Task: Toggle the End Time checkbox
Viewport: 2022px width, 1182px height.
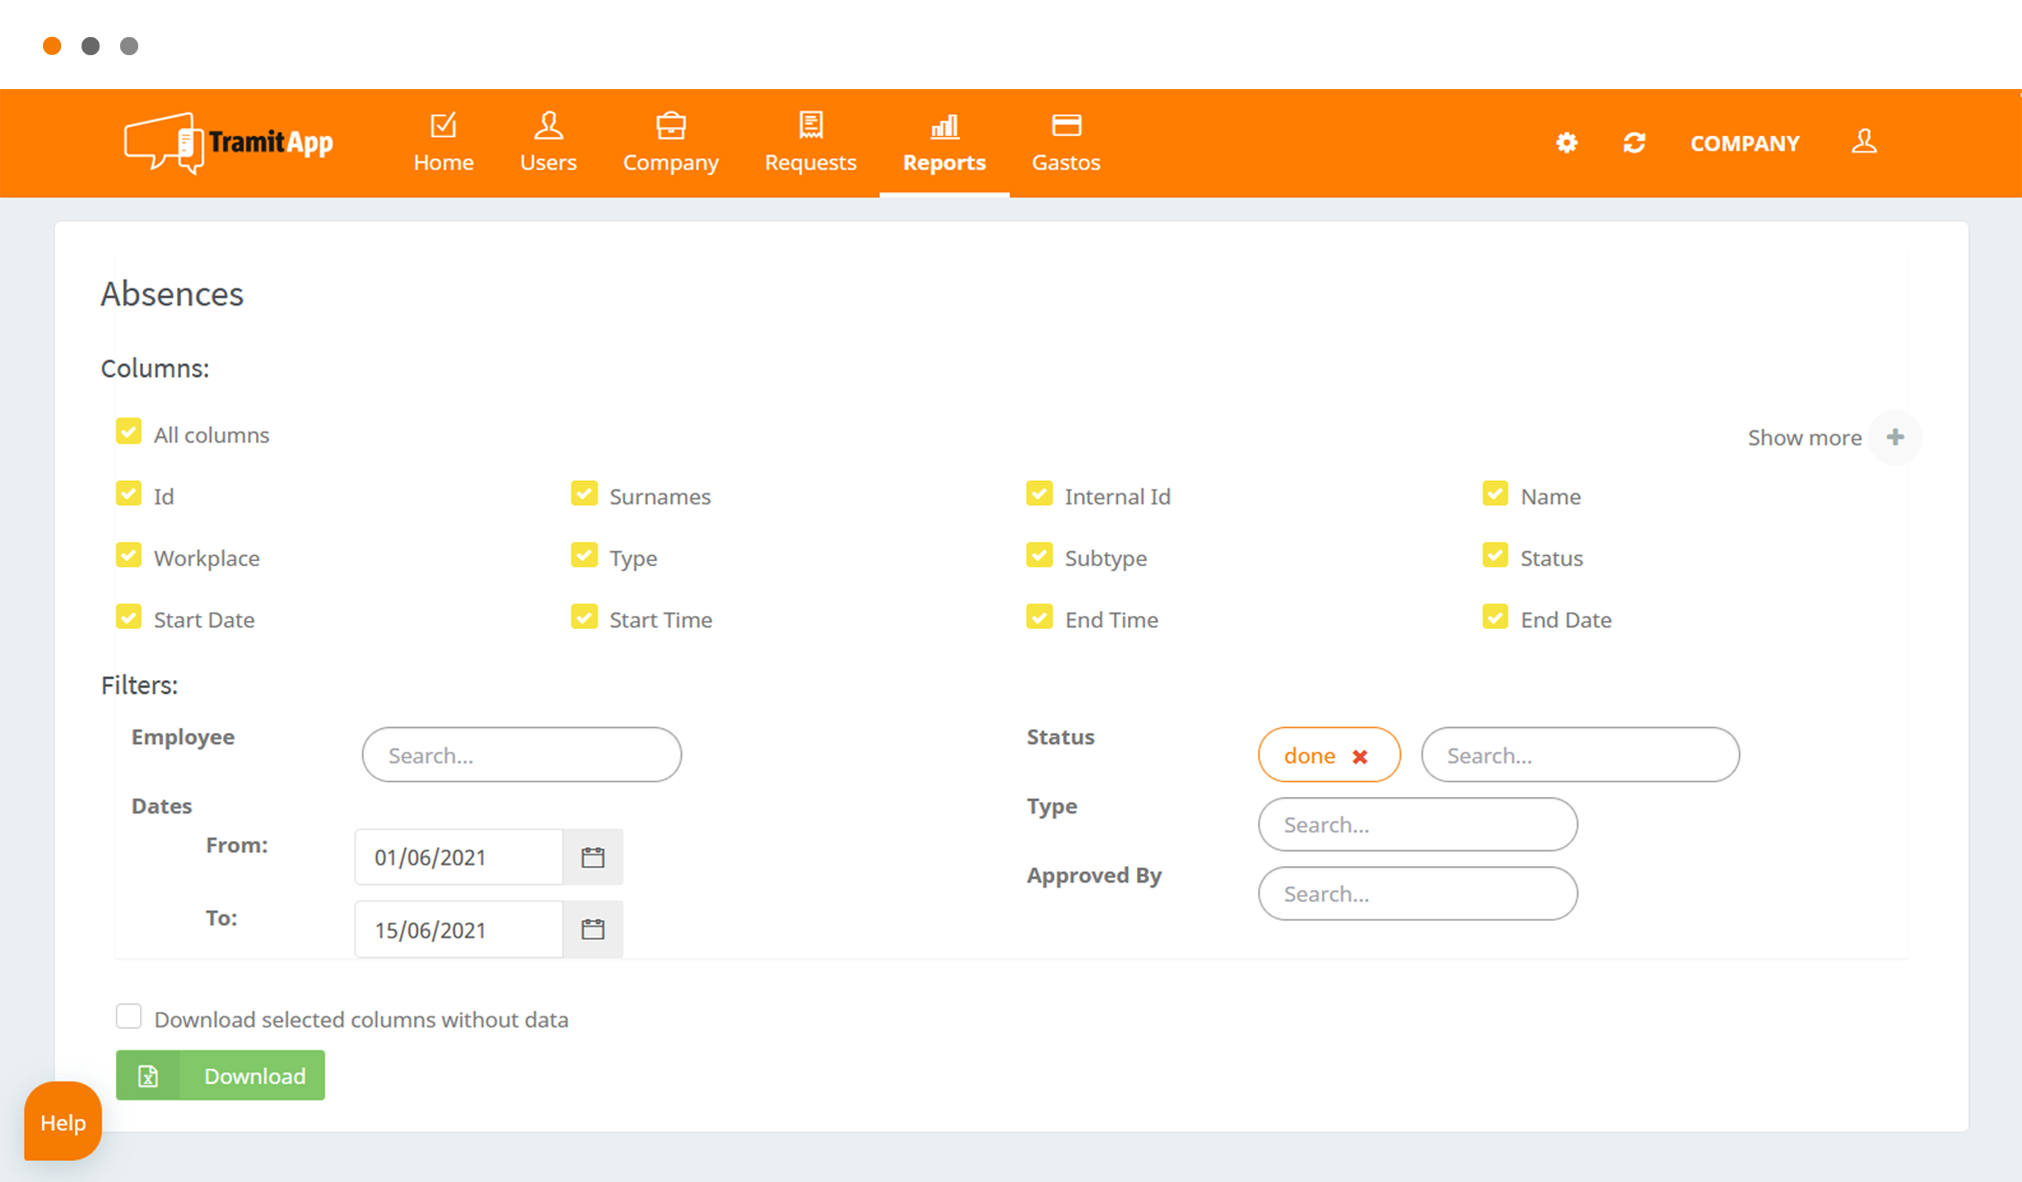Action: point(1039,617)
